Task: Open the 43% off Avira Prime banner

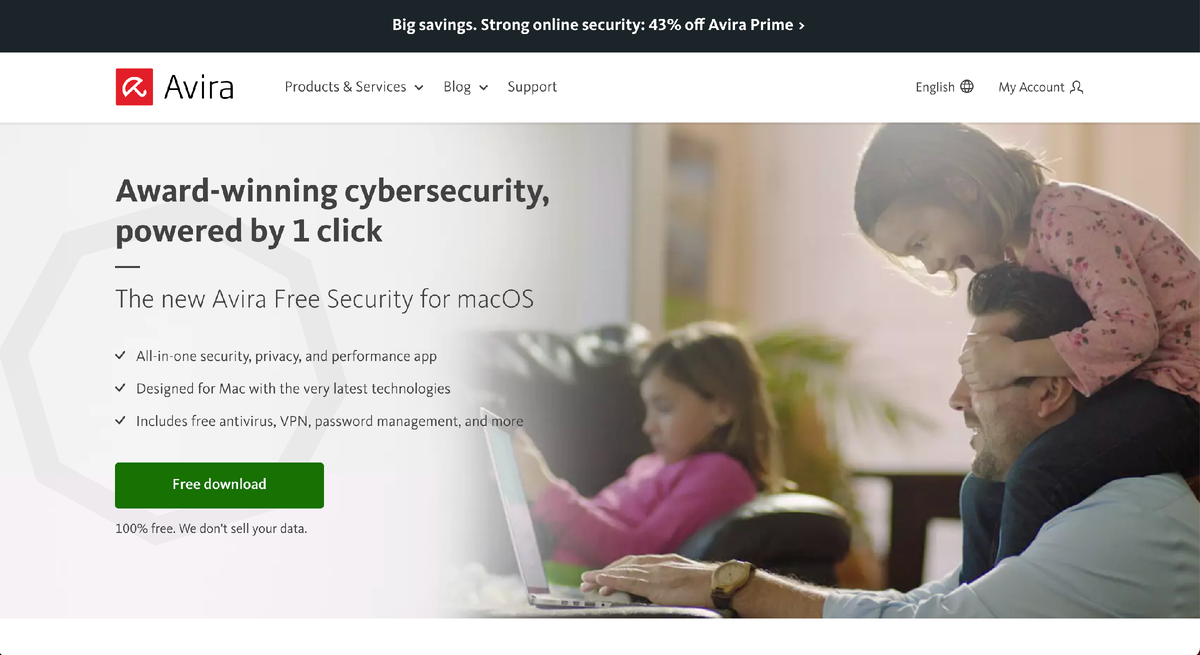Action: tap(599, 25)
